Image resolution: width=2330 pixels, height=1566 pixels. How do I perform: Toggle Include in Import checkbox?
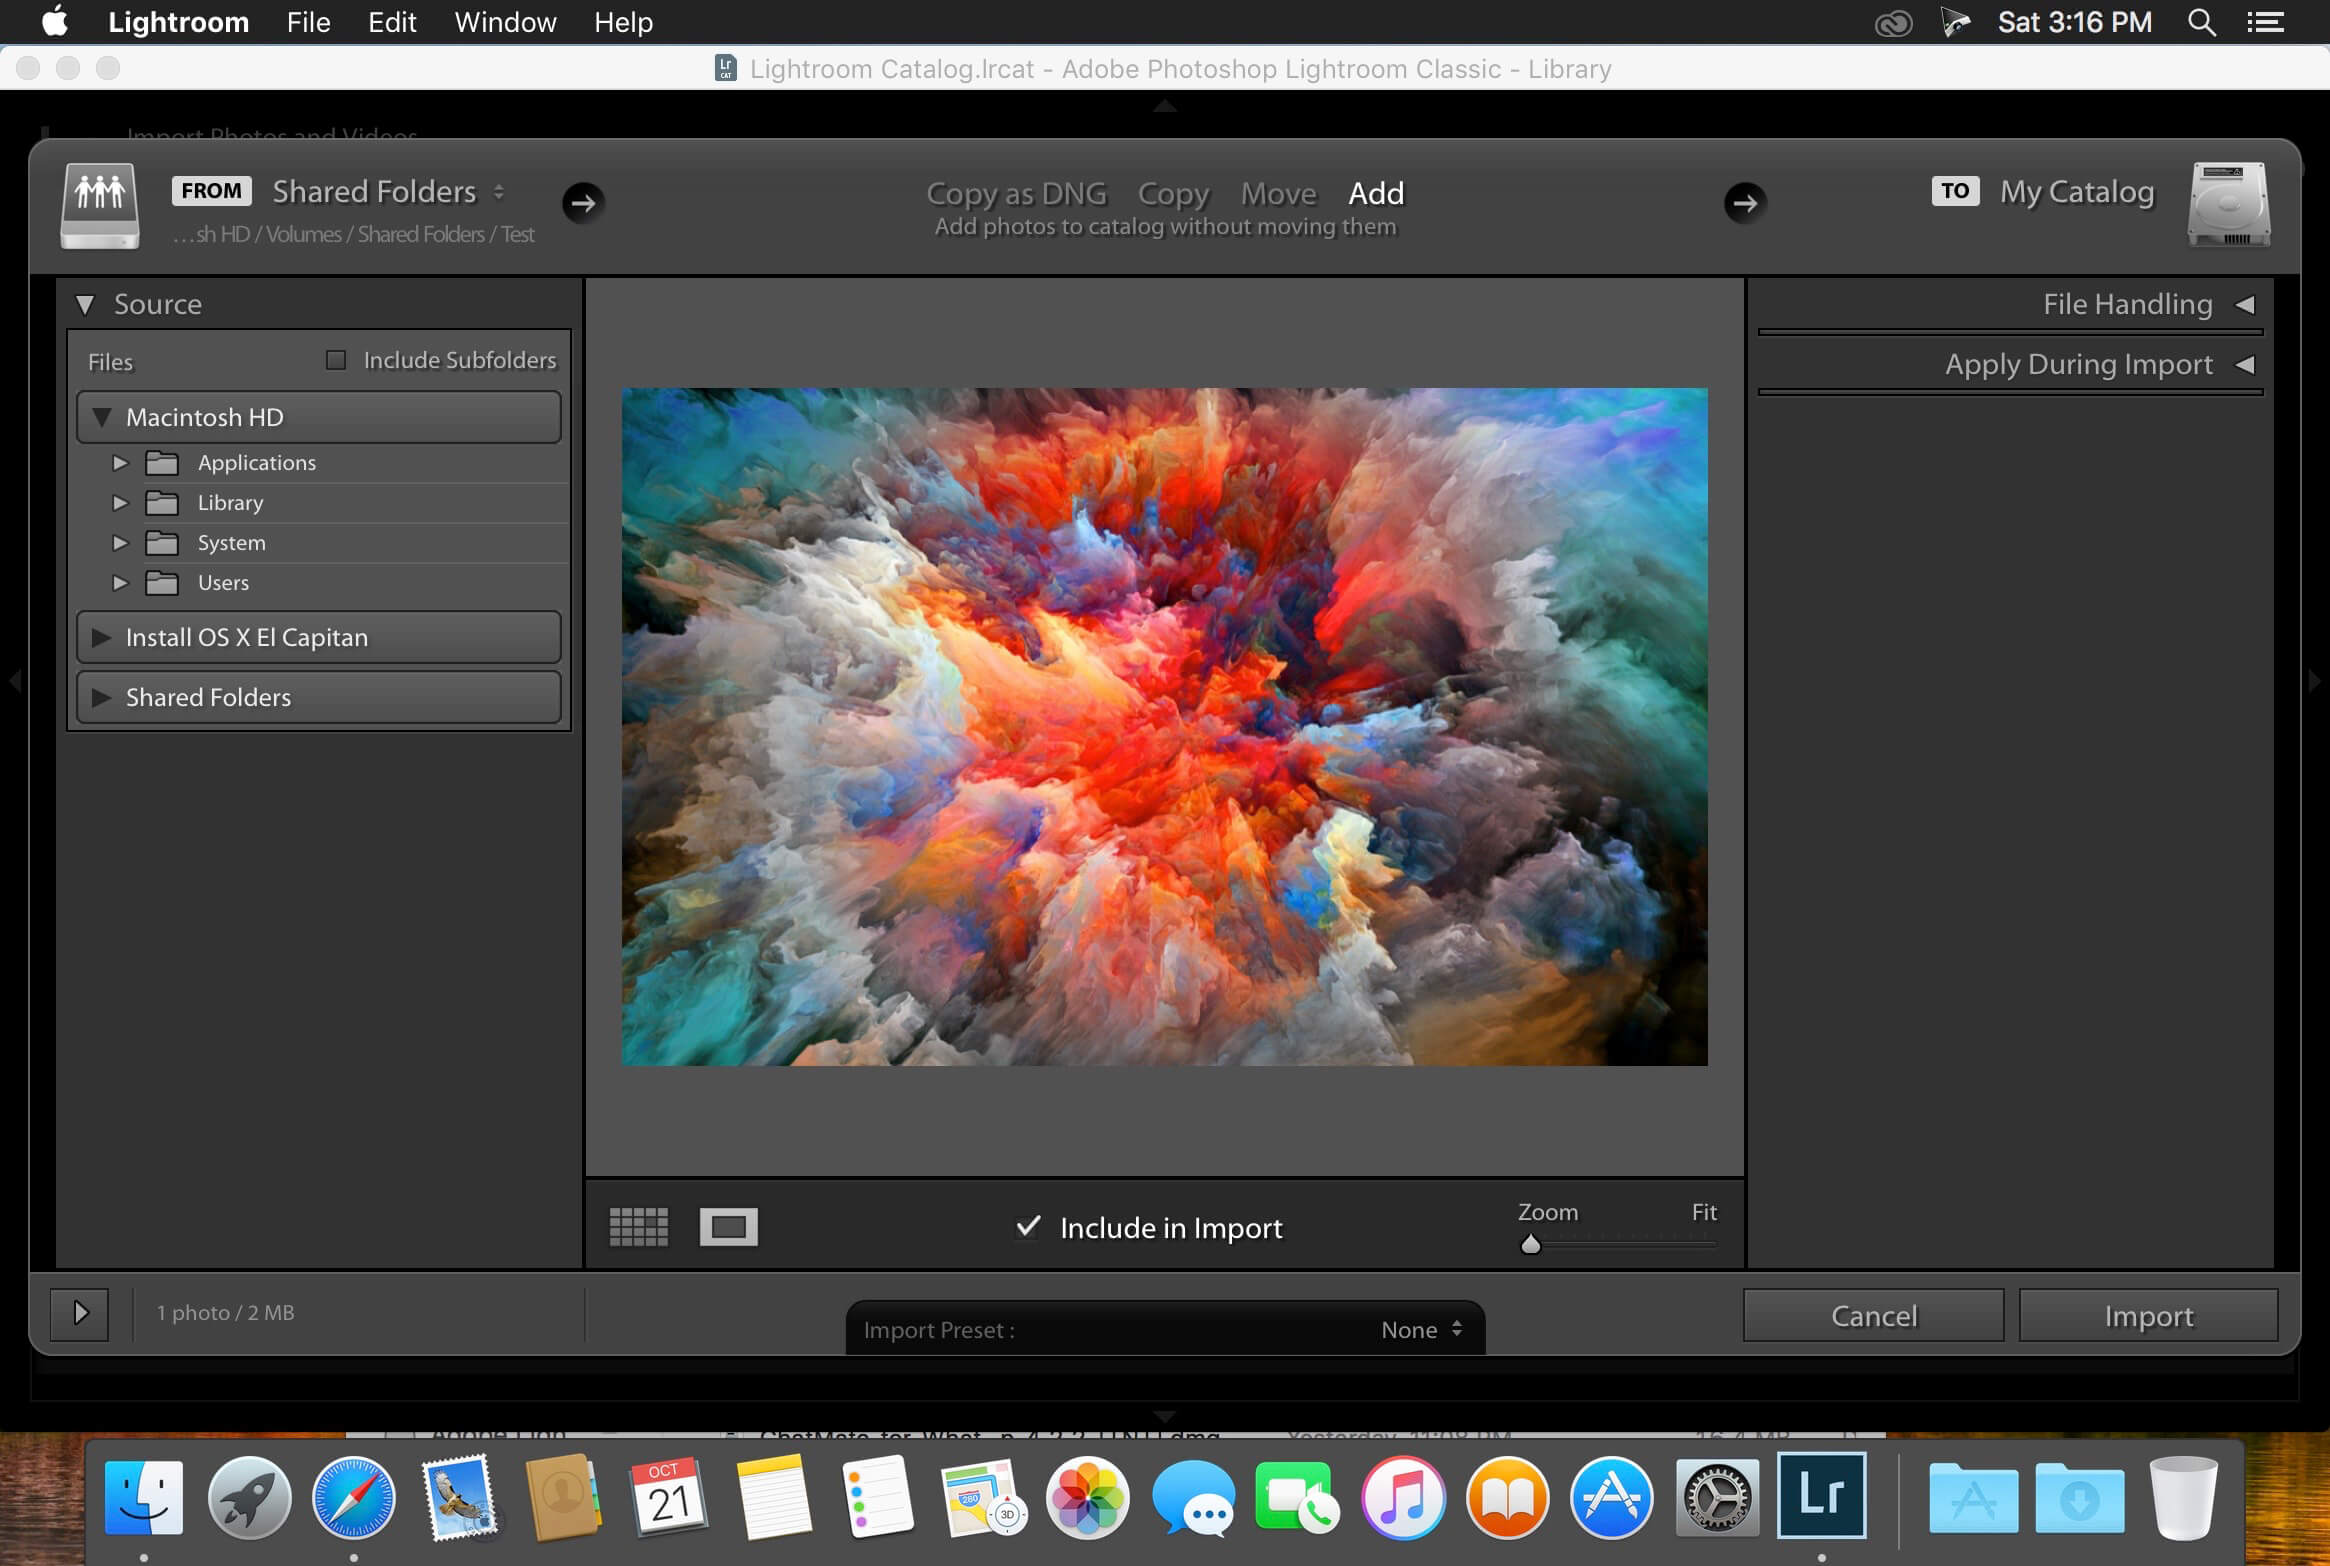click(1028, 1227)
